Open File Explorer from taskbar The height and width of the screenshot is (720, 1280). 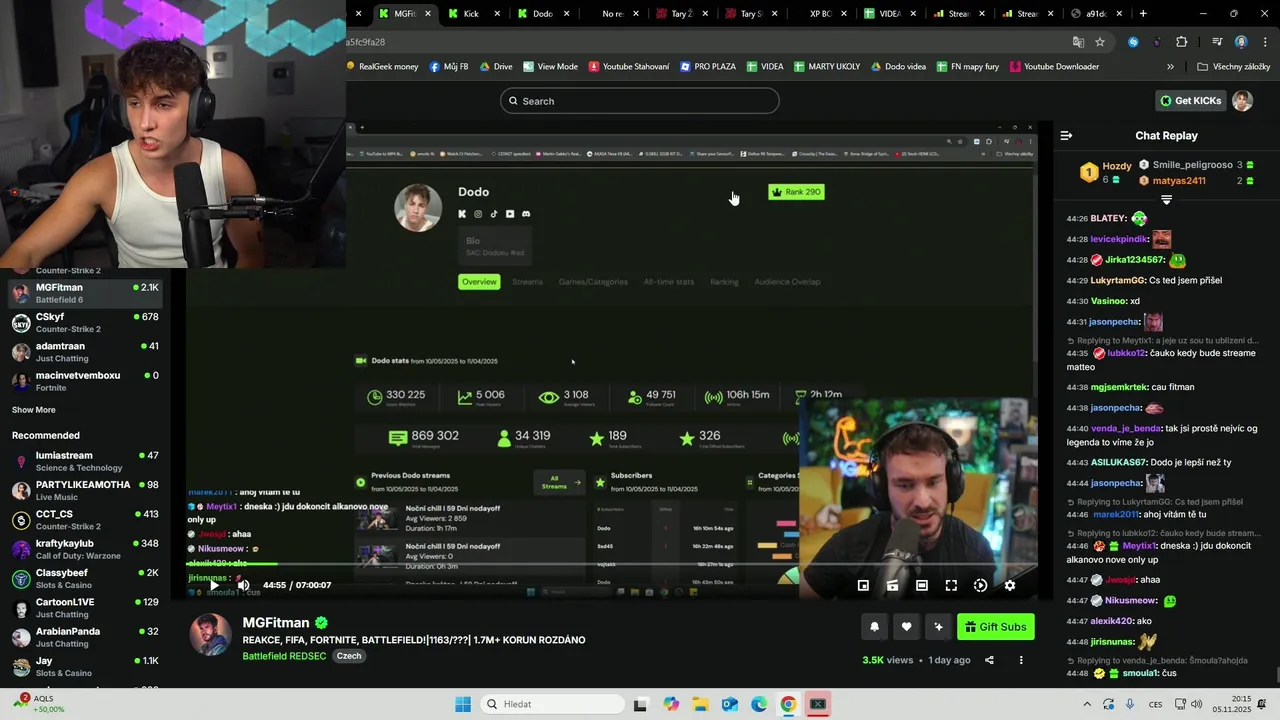click(x=700, y=704)
